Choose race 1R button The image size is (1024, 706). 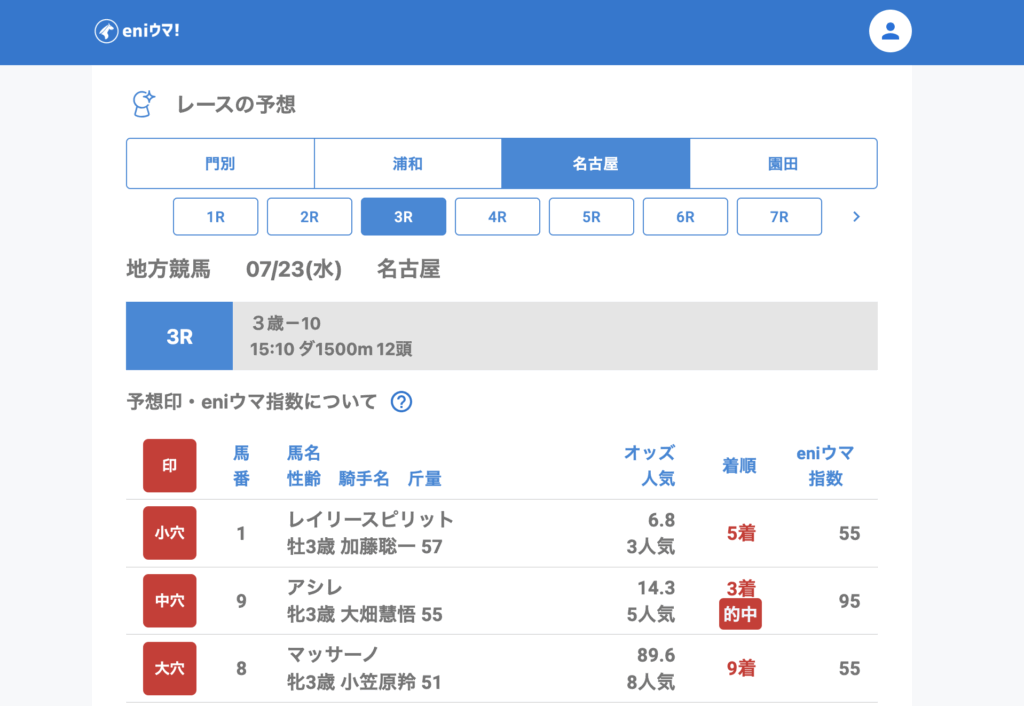(x=215, y=216)
